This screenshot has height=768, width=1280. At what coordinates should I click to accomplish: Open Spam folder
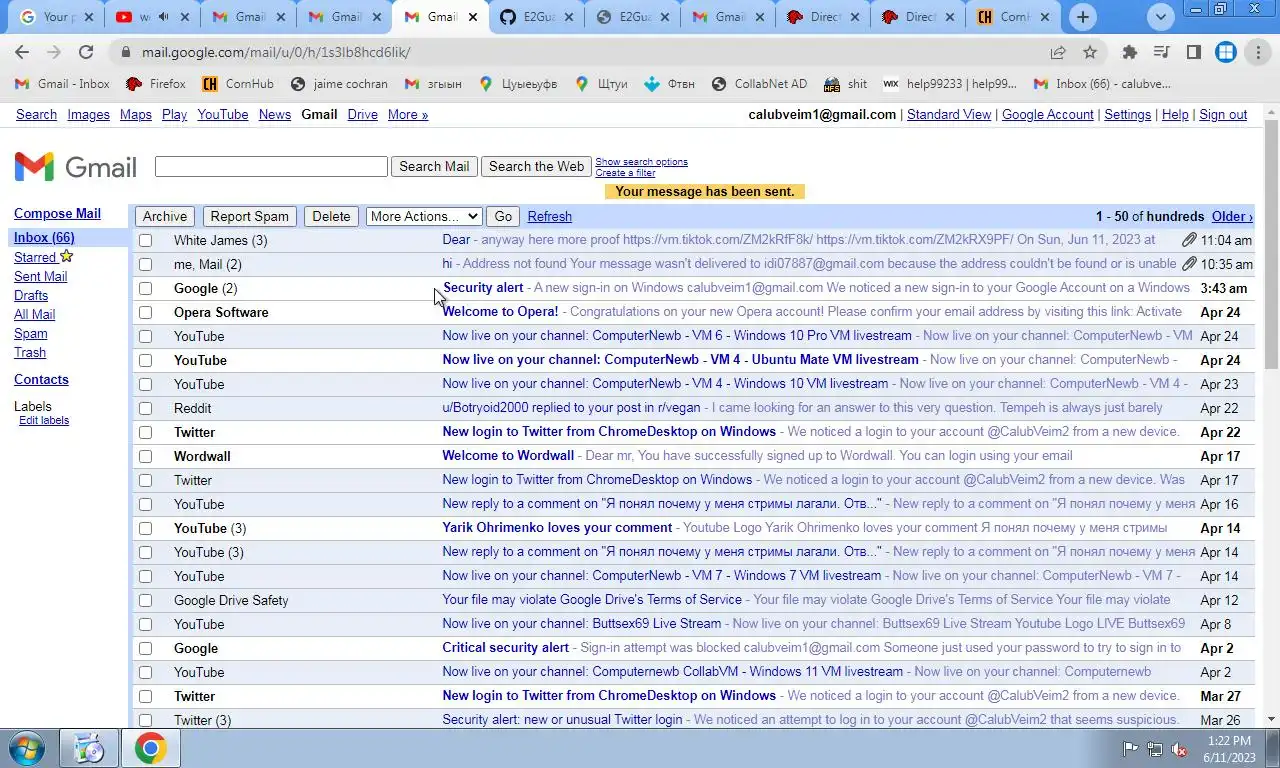pos(31,333)
